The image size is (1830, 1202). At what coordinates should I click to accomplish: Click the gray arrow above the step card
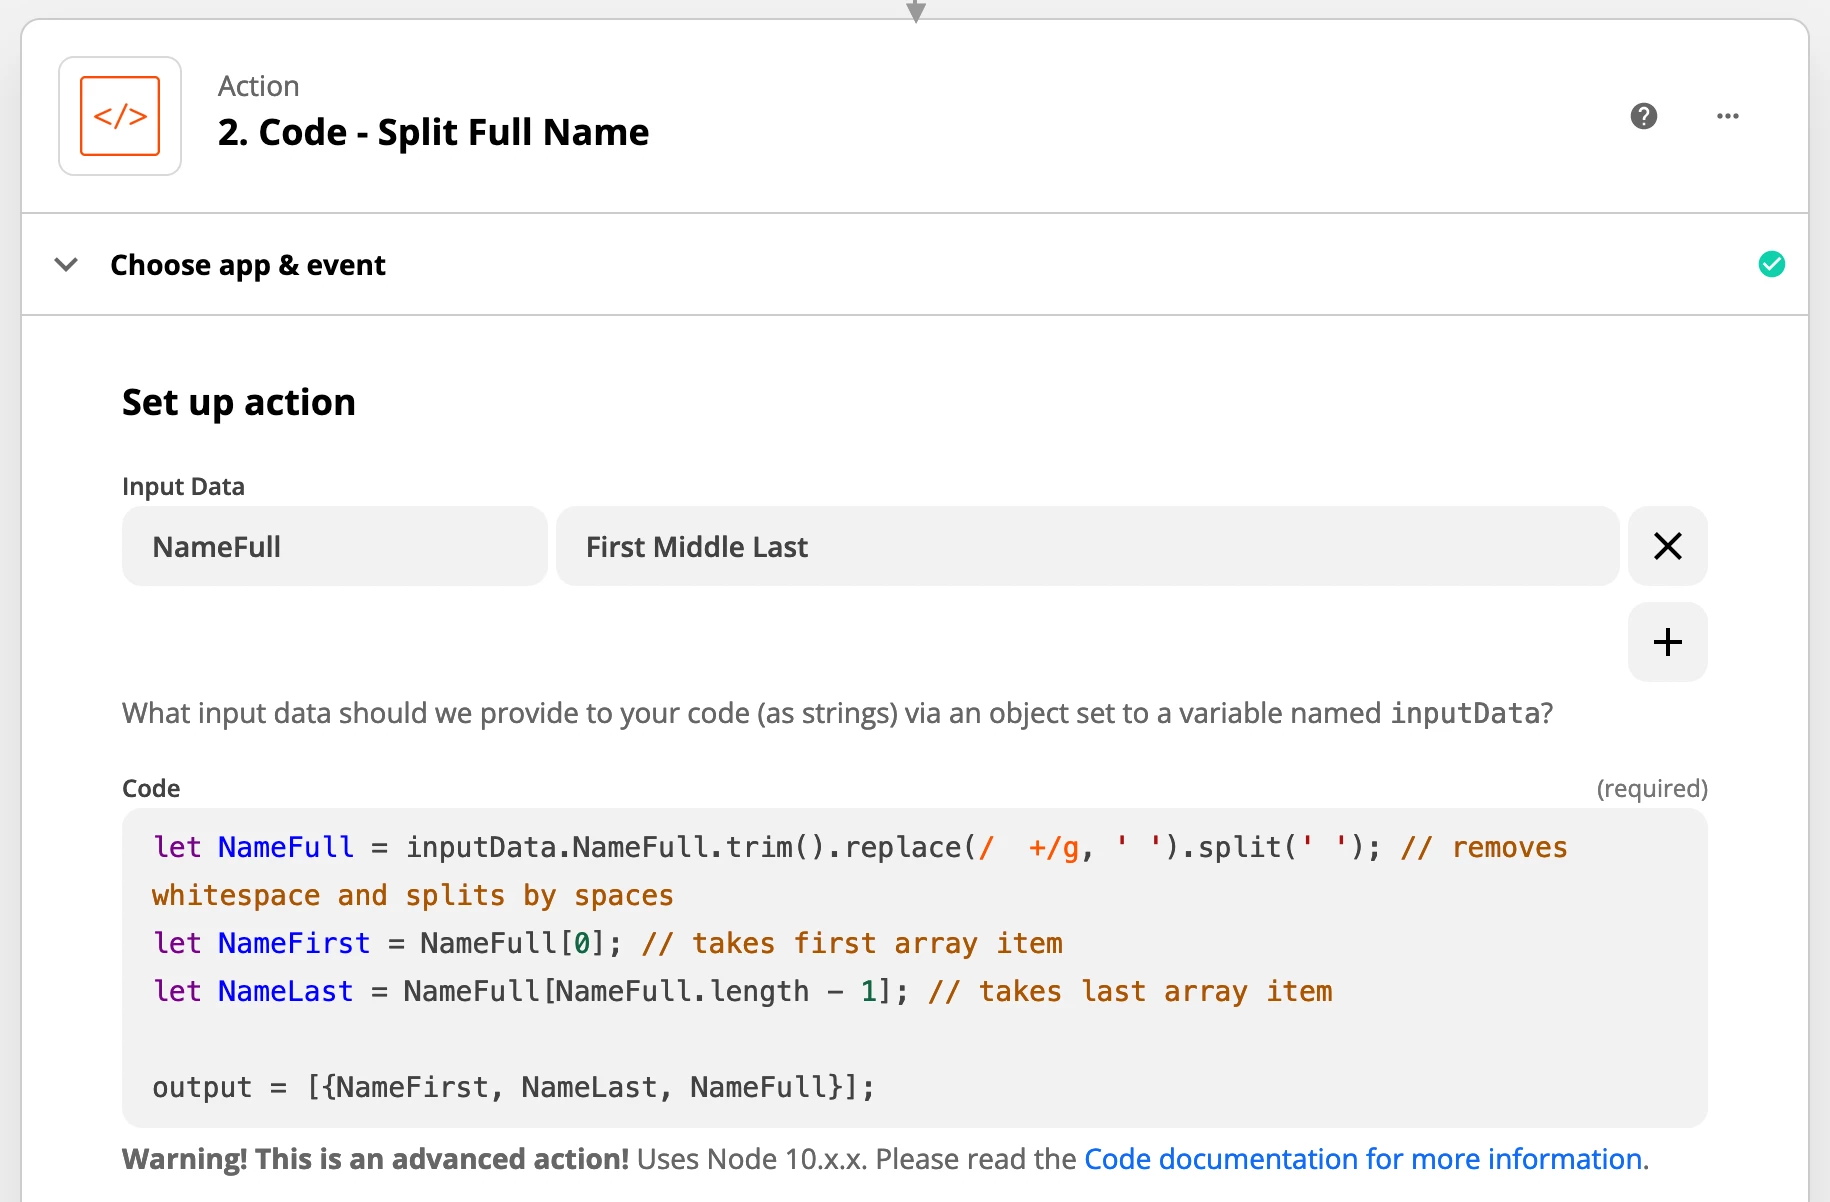point(915,10)
